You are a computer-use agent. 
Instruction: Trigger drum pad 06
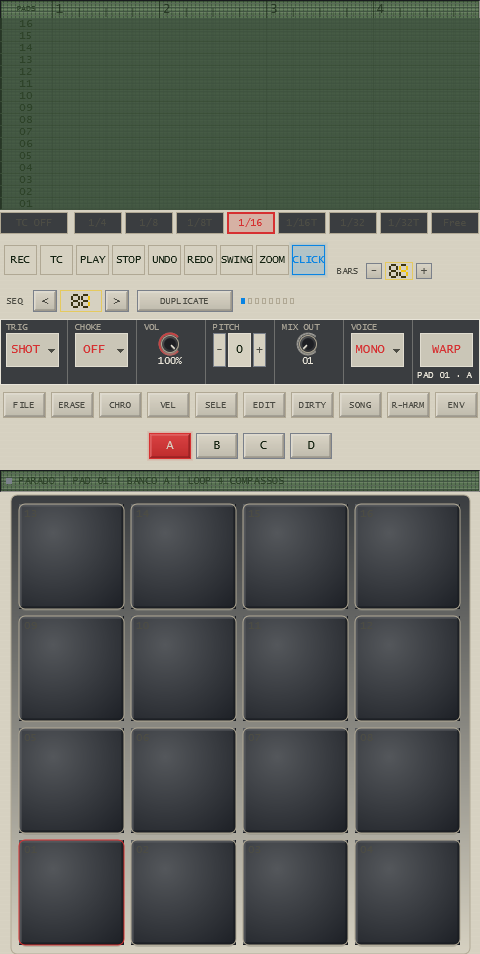pyautogui.click(x=184, y=780)
